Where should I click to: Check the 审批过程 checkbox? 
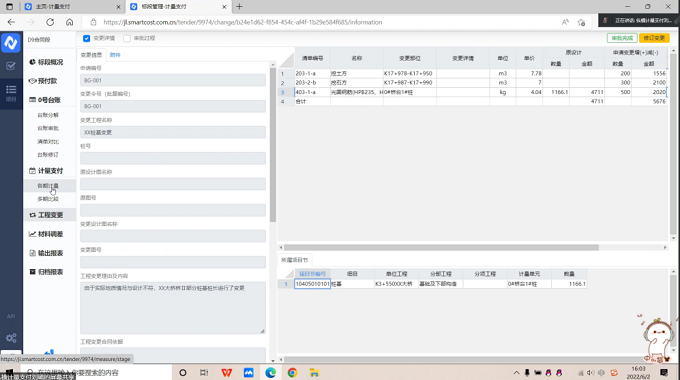pos(127,38)
